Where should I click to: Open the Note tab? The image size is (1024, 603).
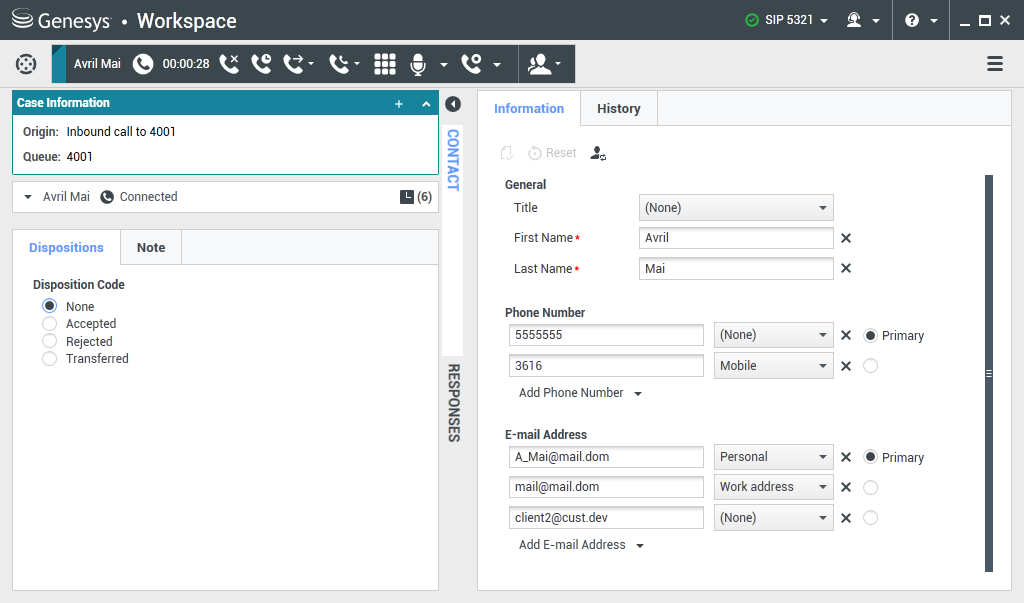coord(150,246)
